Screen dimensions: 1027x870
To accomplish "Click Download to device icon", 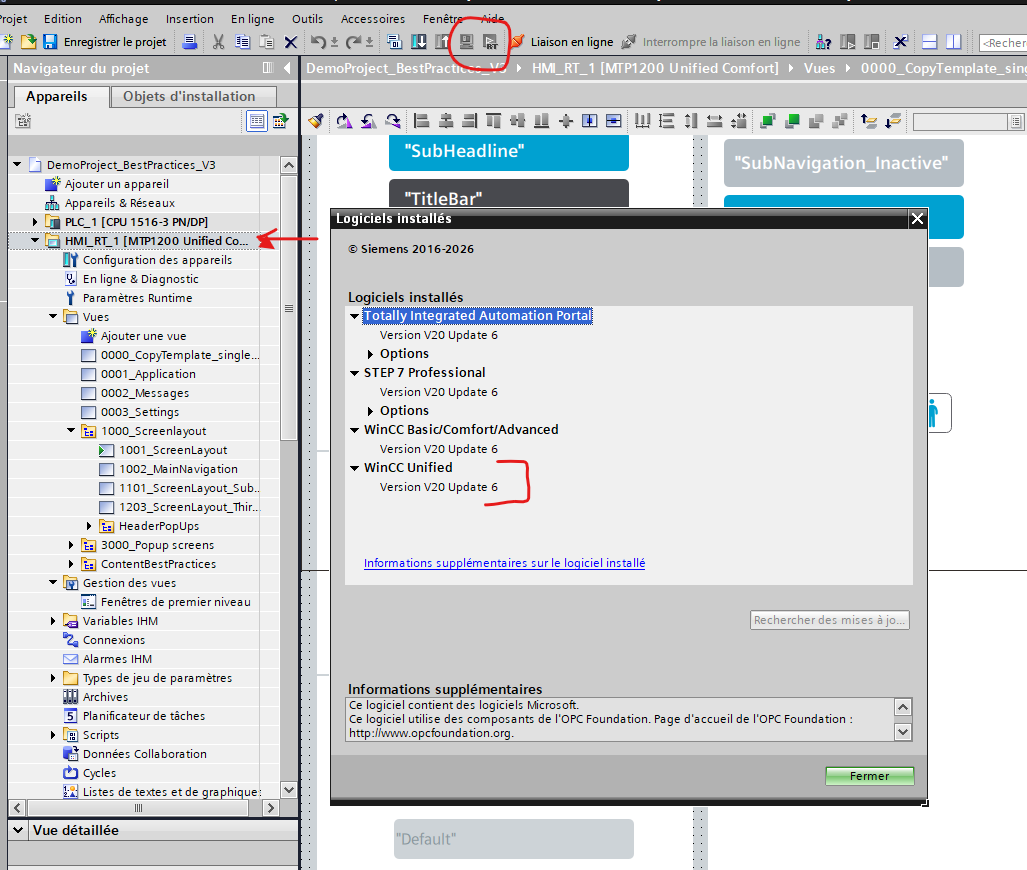I will [x=419, y=42].
